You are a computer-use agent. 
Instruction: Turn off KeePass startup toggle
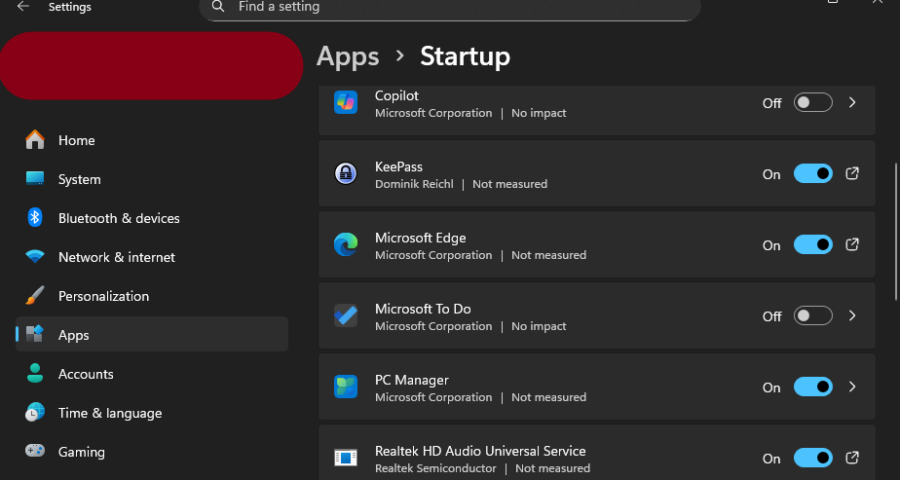[813, 173]
